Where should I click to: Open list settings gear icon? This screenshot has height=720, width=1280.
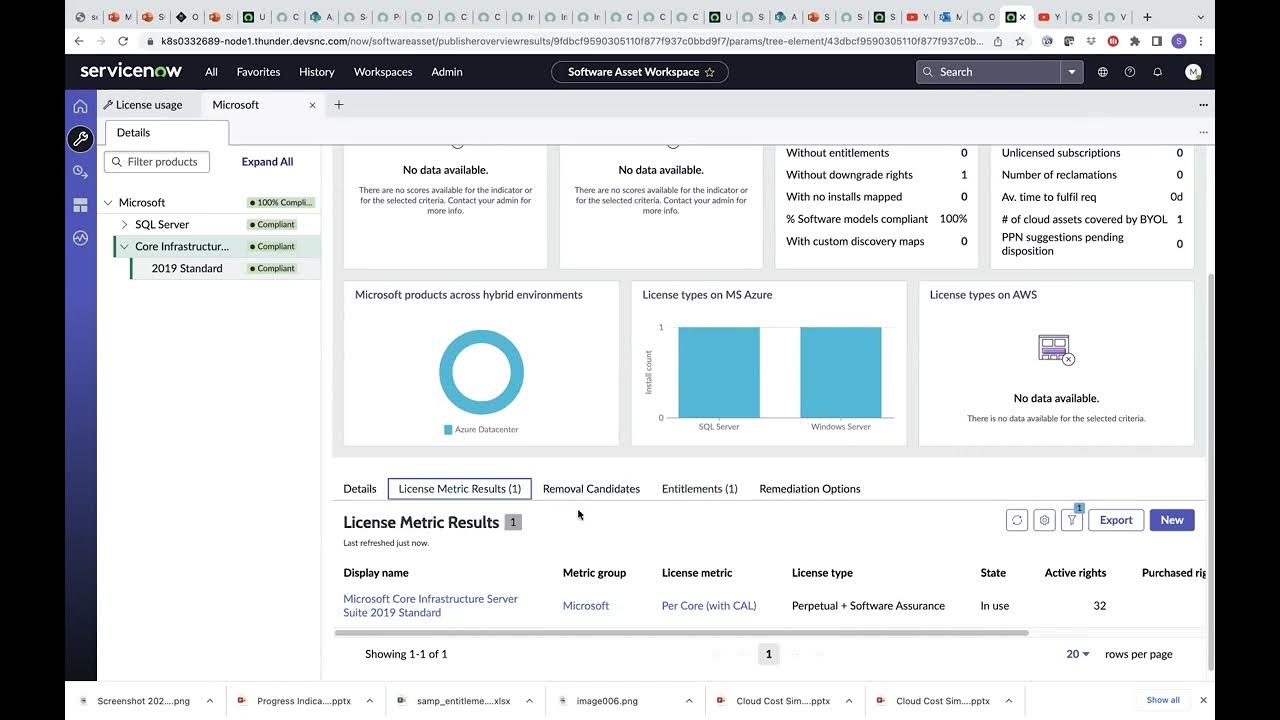point(1045,520)
